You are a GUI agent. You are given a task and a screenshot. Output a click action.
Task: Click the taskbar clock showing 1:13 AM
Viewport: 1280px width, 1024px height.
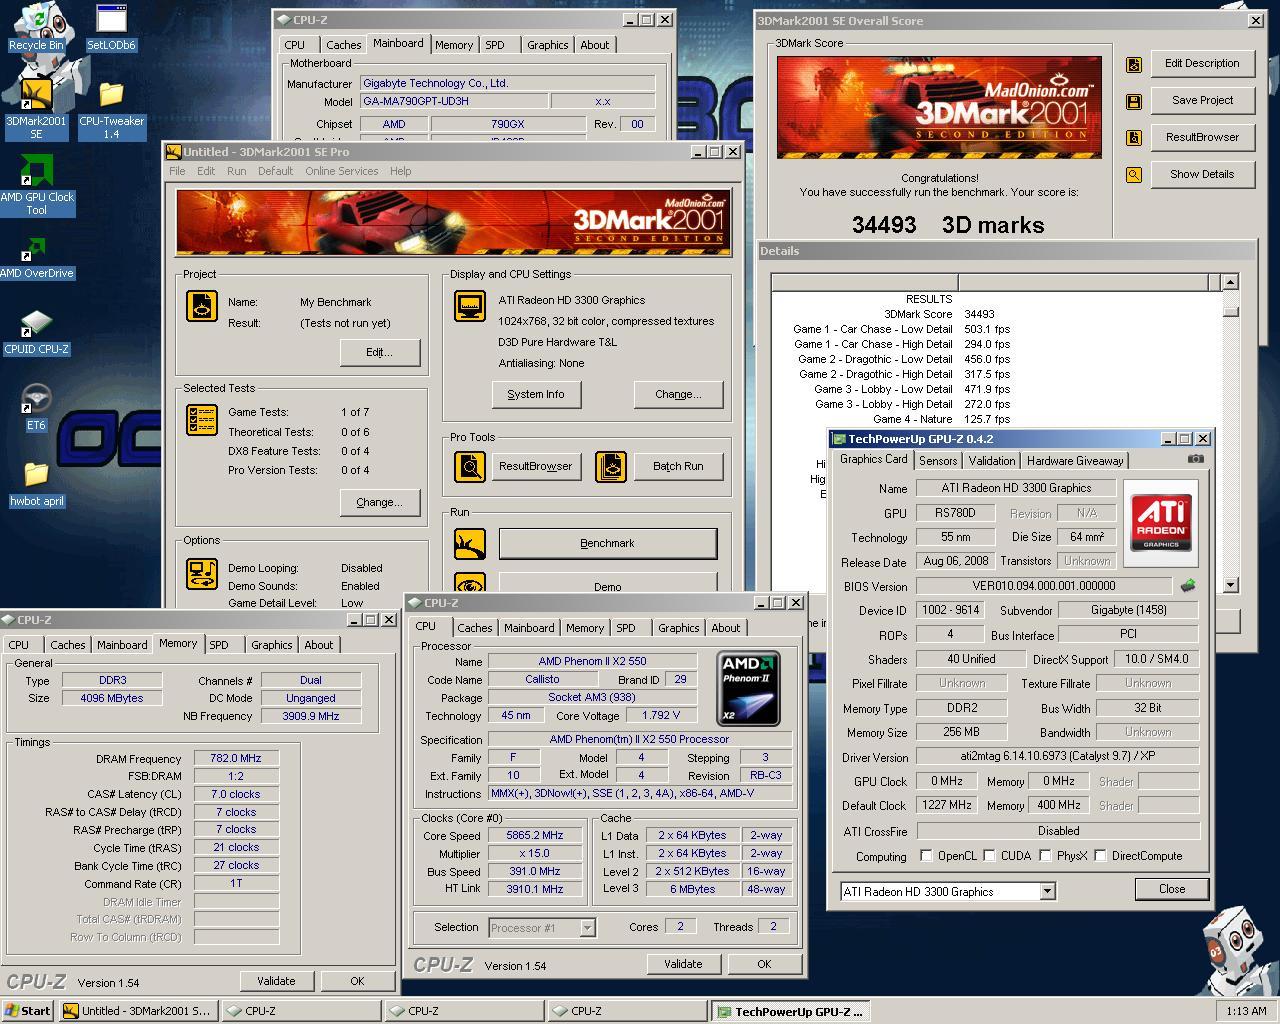[1246, 1011]
